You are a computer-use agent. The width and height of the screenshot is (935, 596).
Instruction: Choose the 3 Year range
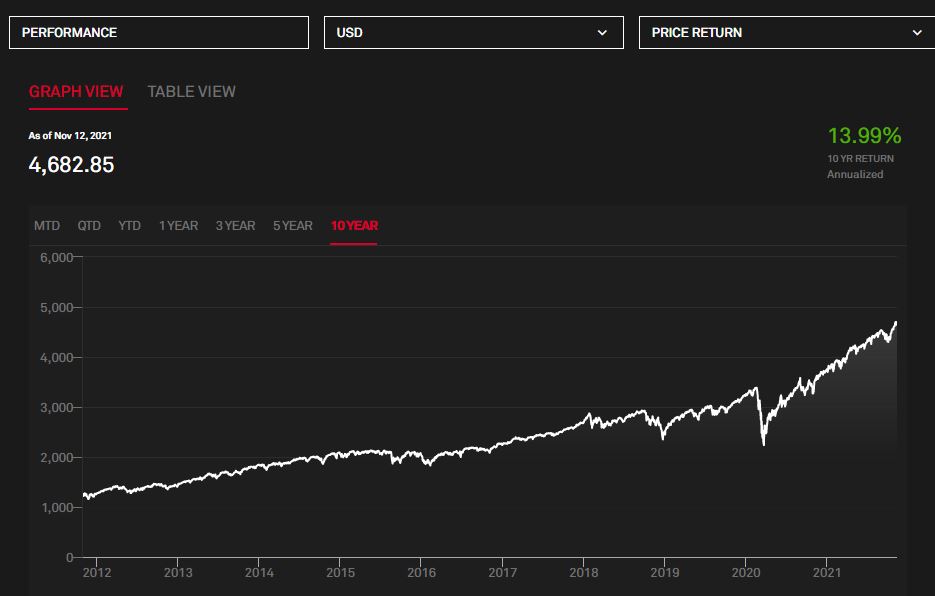235,226
